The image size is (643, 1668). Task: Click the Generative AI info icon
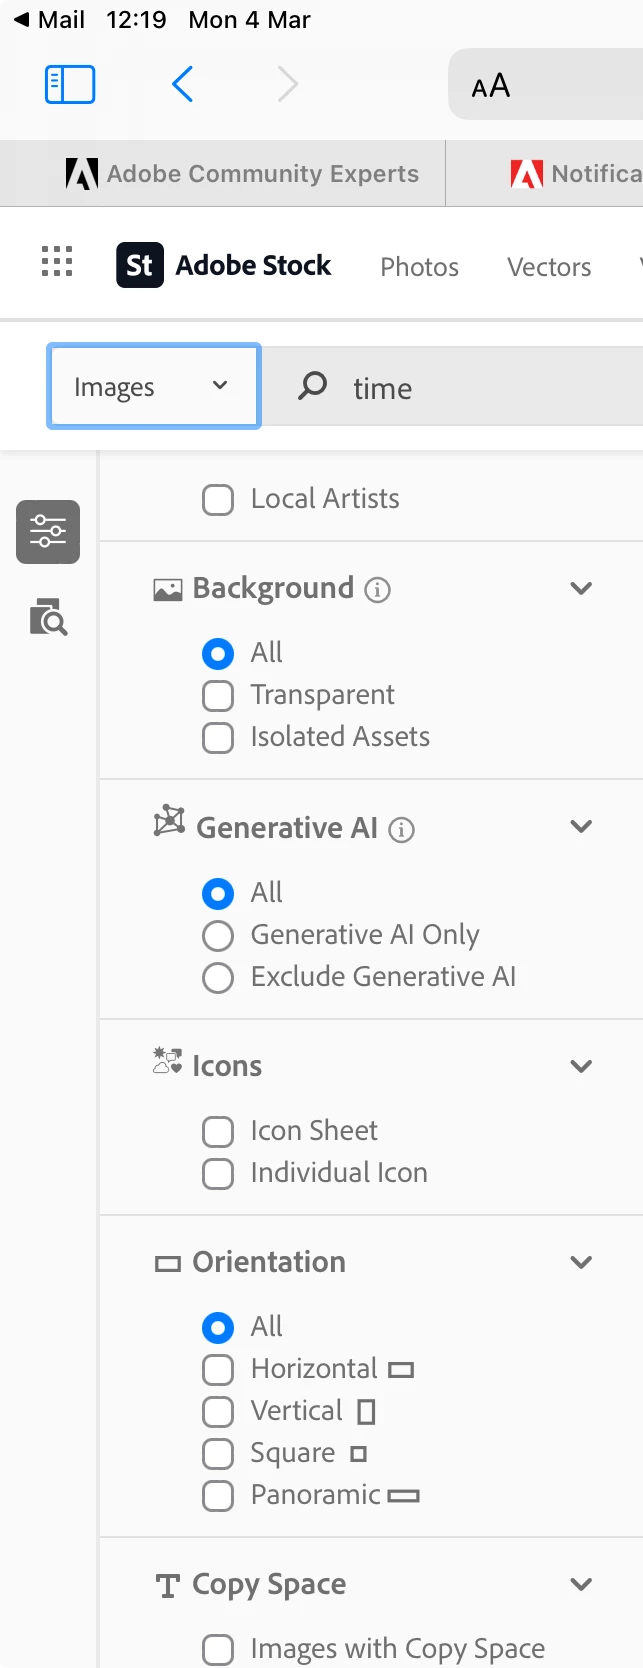pyautogui.click(x=401, y=830)
